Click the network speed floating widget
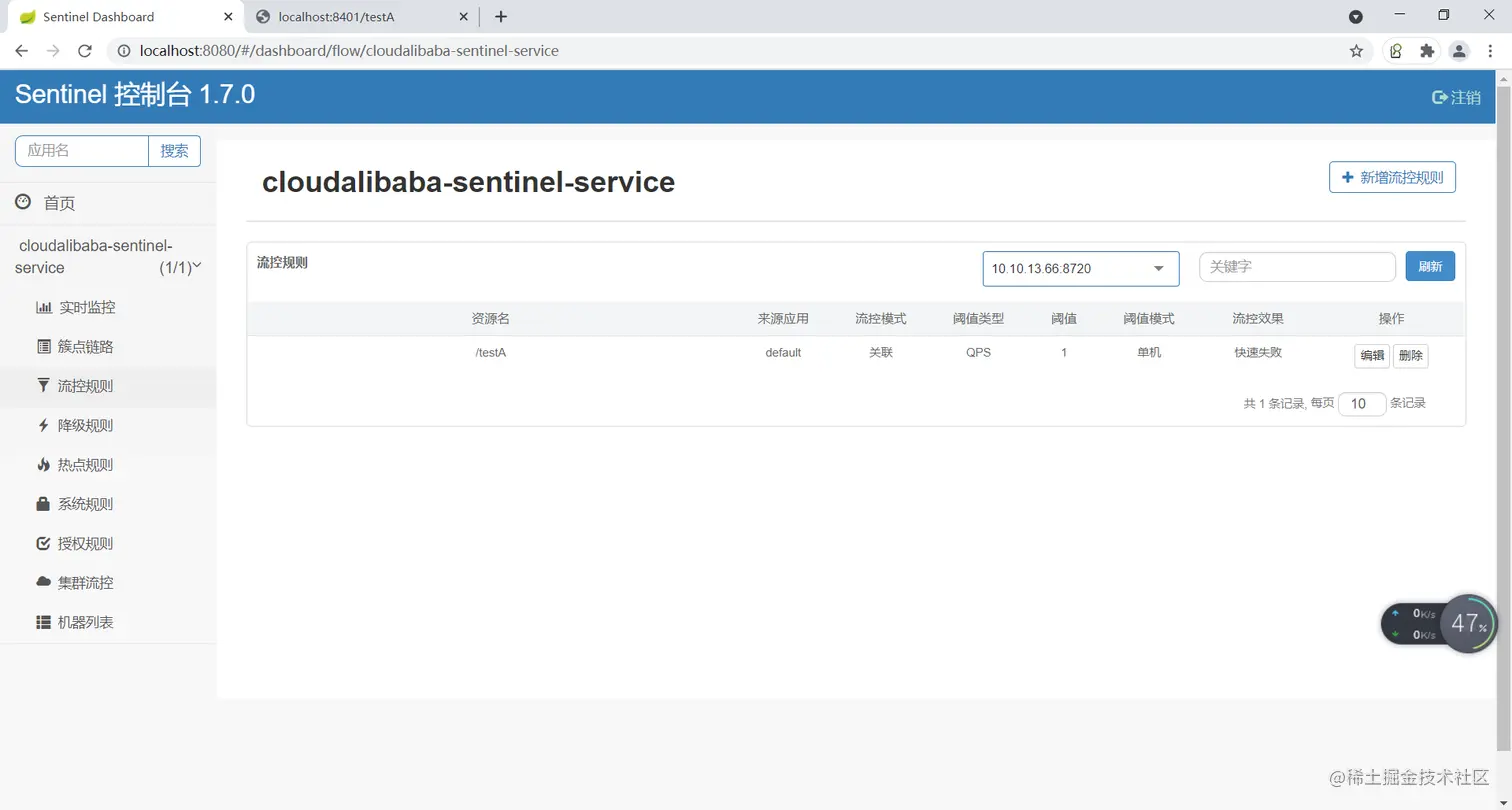Viewport: 1512px width, 810px height. click(x=1413, y=624)
